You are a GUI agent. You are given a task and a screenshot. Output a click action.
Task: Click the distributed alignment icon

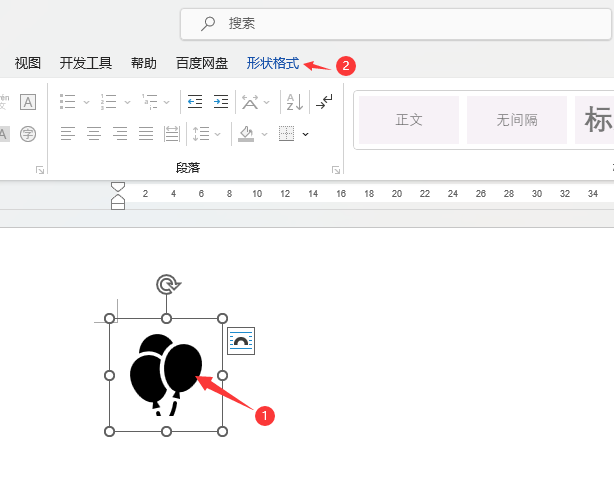[x=172, y=134]
